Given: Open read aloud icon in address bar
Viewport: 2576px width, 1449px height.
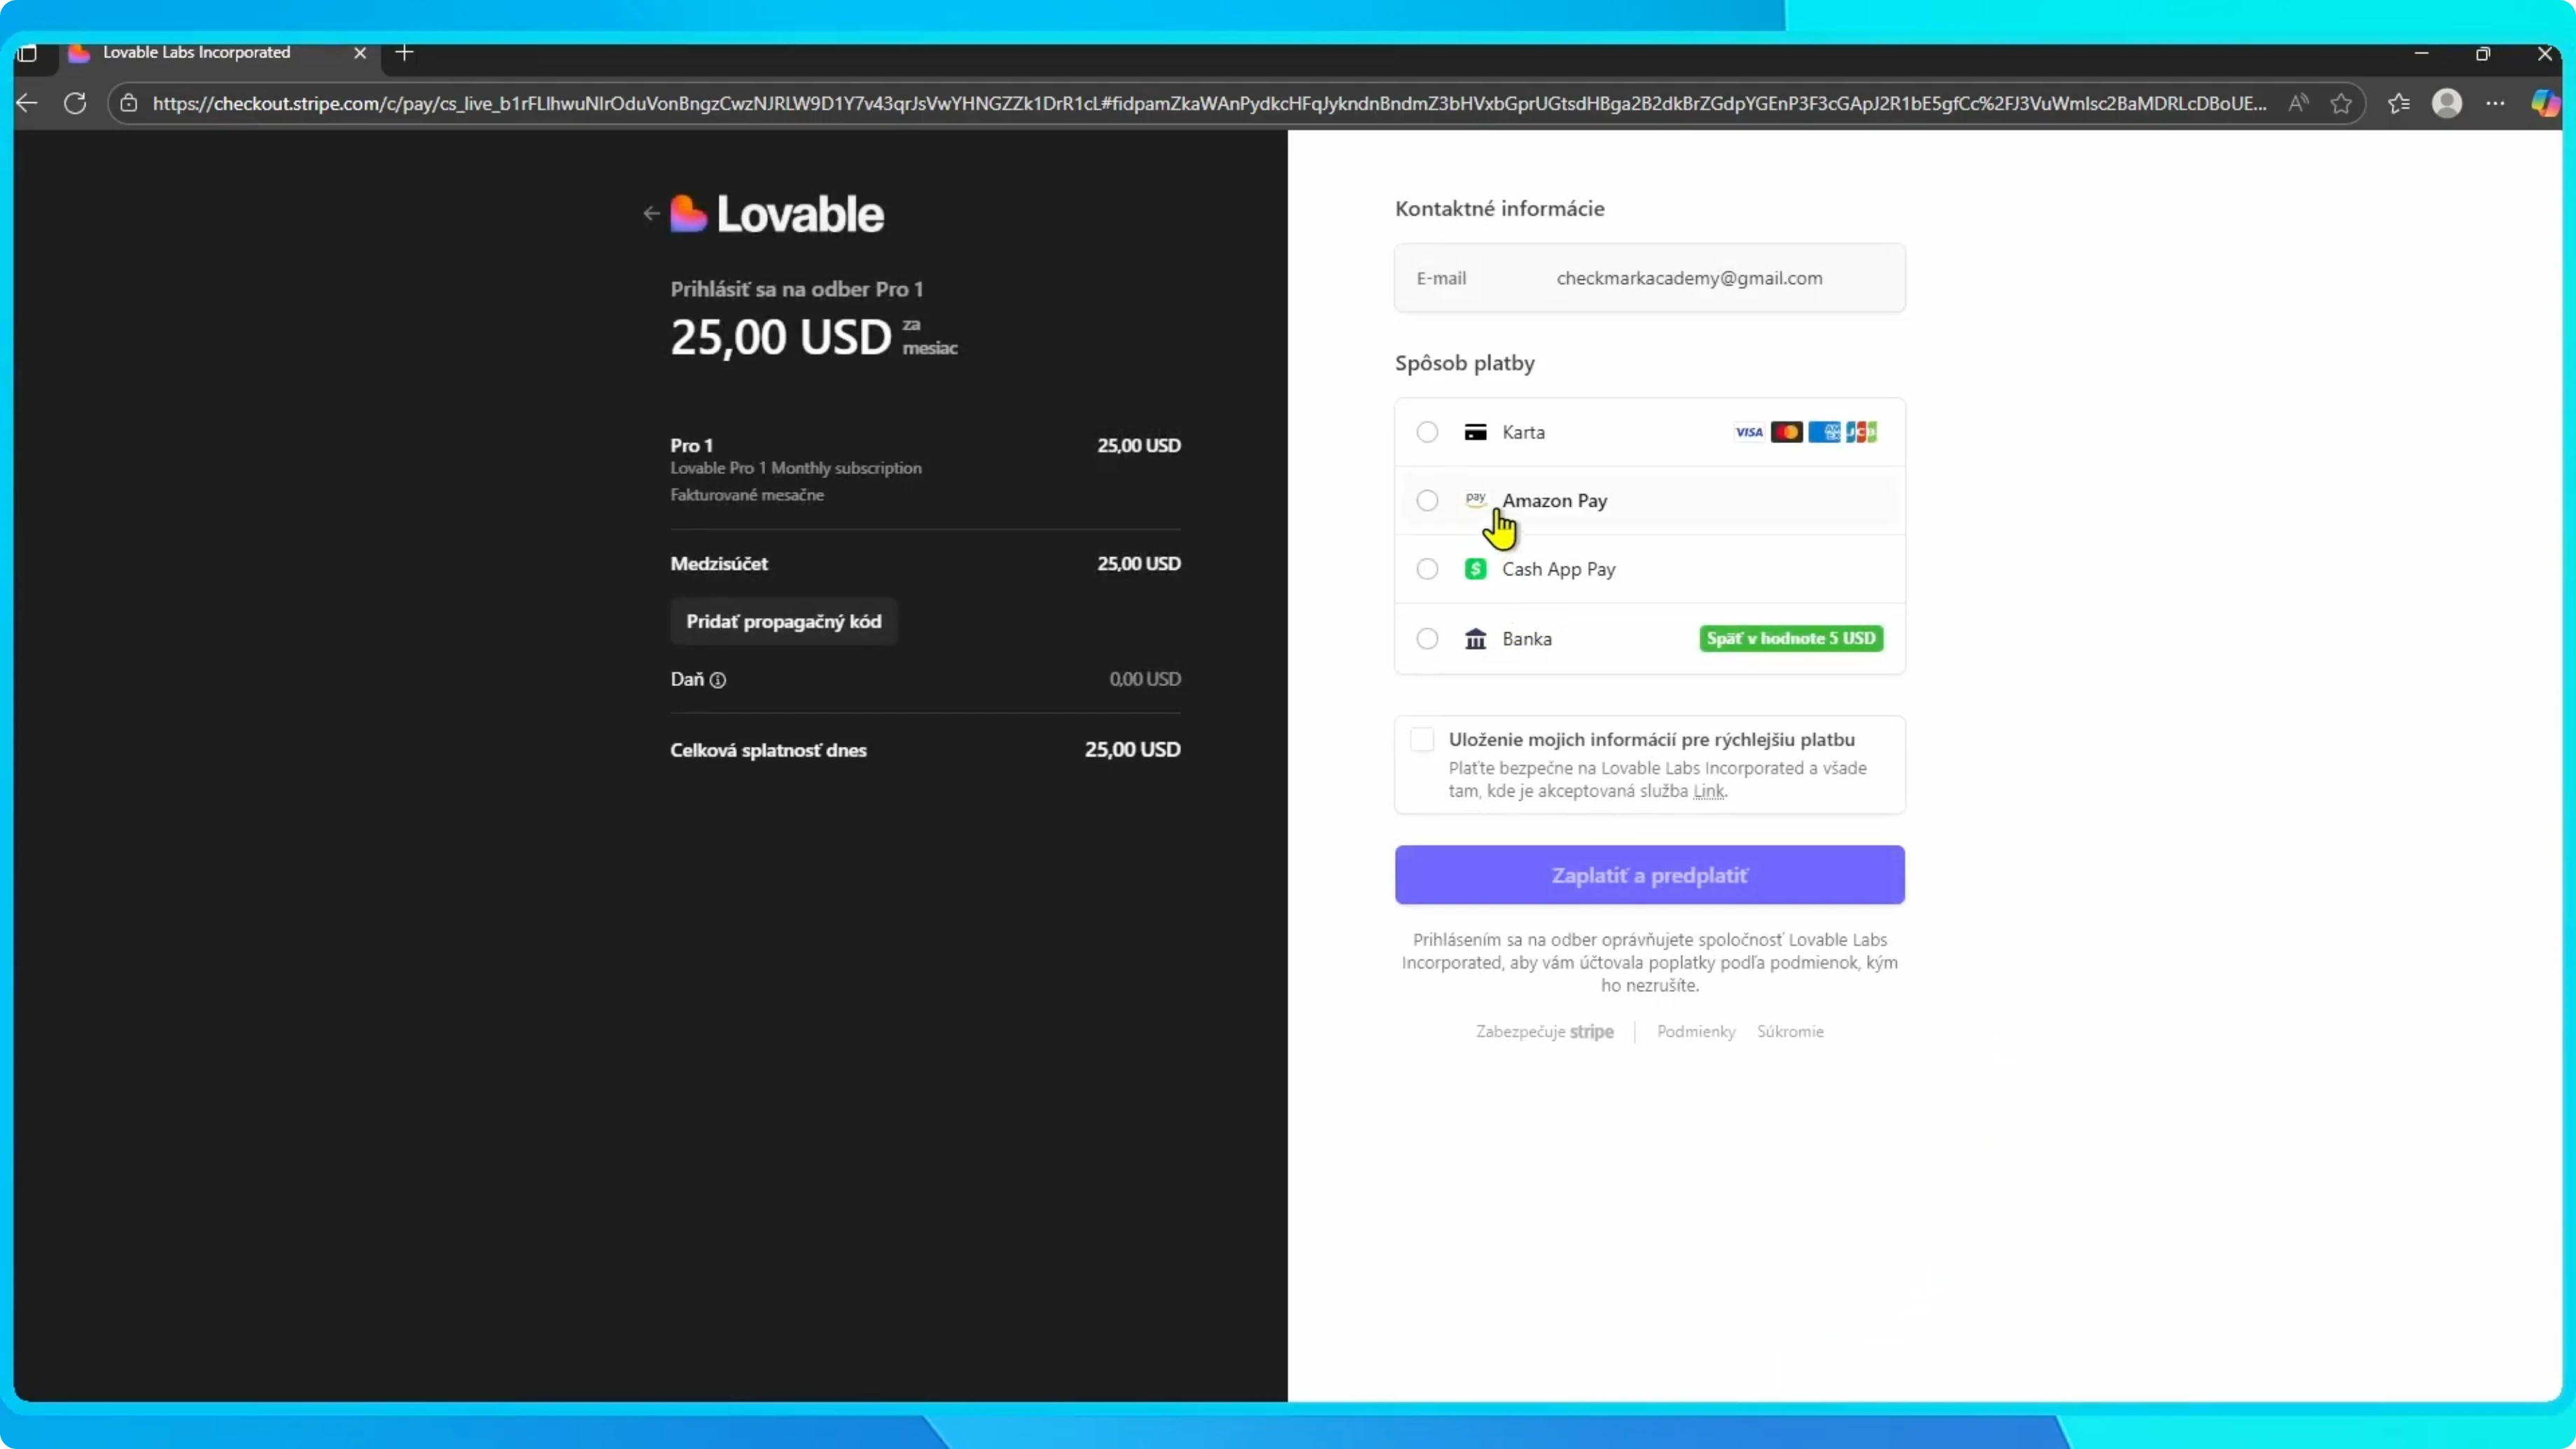Looking at the screenshot, I should (x=2298, y=103).
